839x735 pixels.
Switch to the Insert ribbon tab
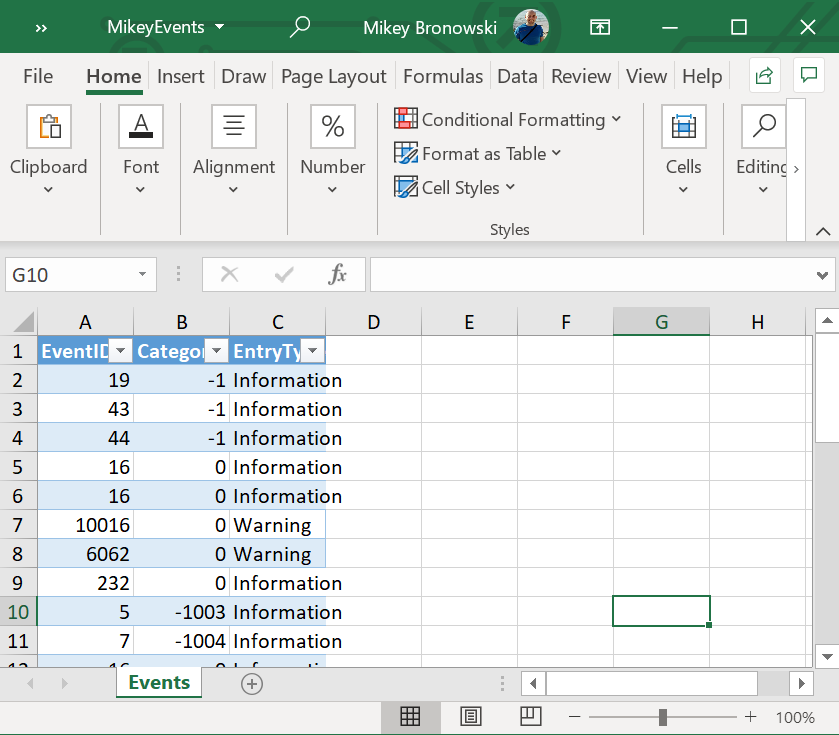tap(181, 77)
